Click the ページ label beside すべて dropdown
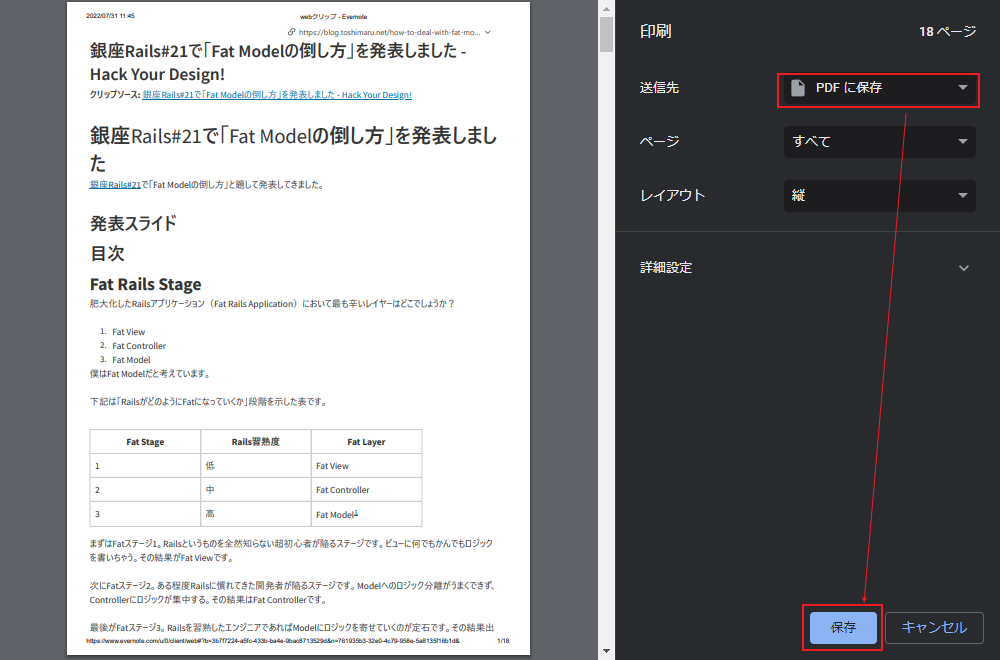 click(x=659, y=142)
